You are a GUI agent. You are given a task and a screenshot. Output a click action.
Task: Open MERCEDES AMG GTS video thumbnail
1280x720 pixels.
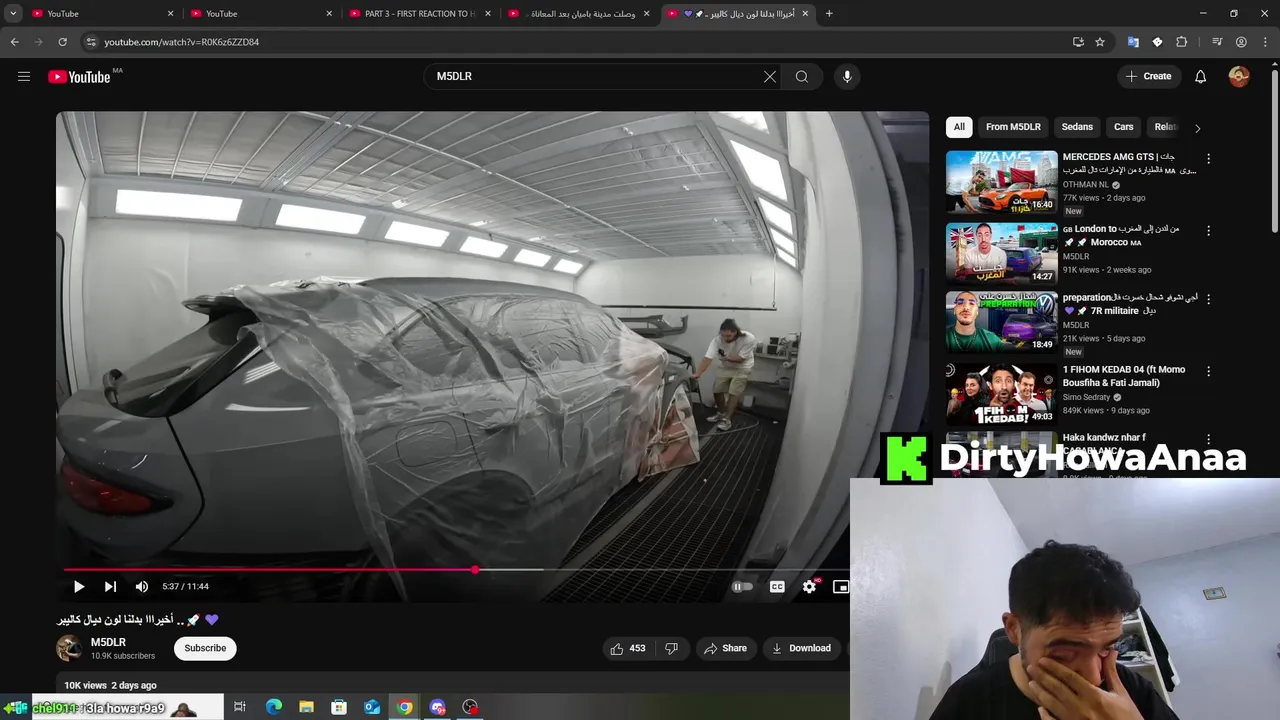point(1001,182)
